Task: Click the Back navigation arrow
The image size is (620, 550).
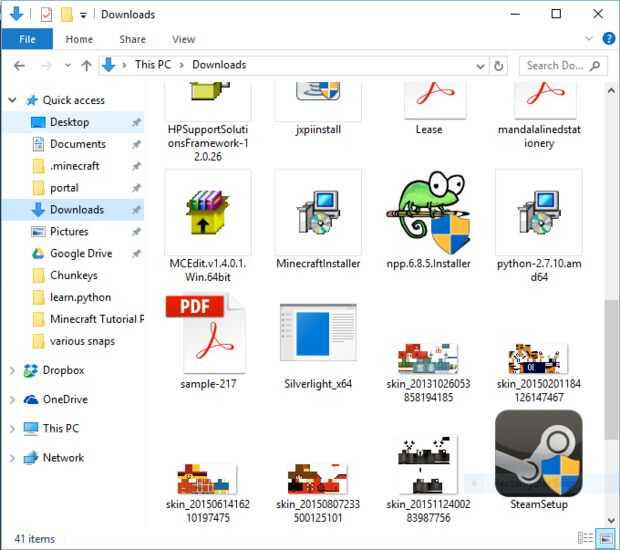Action: [19, 66]
